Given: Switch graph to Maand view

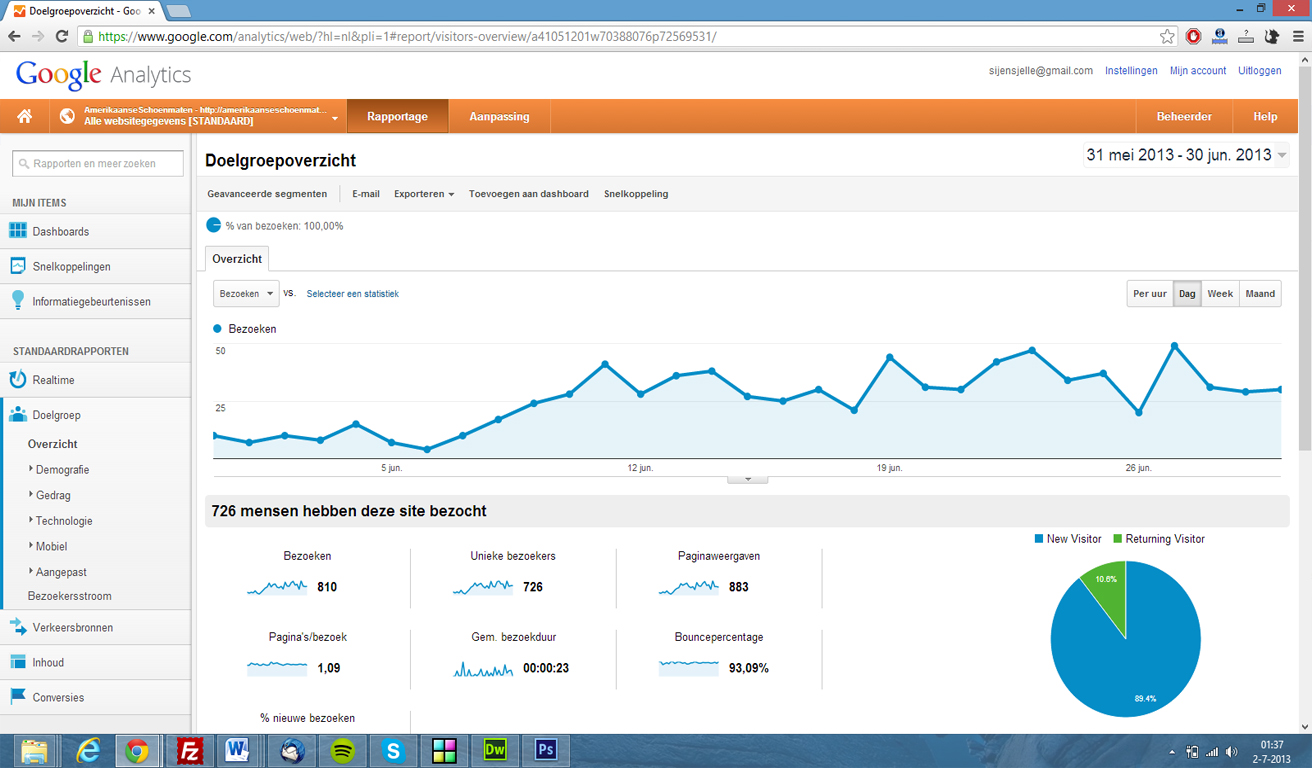Looking at the screenshot, I should click(1260, 294).
